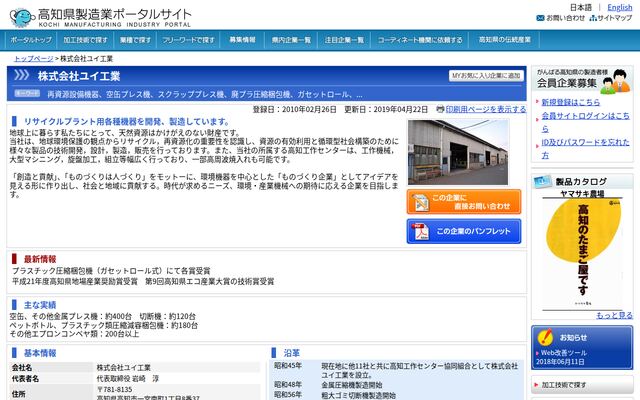640x400 pixels.
Task: Open Web改善ツール news item
Action: click(564, 353)
